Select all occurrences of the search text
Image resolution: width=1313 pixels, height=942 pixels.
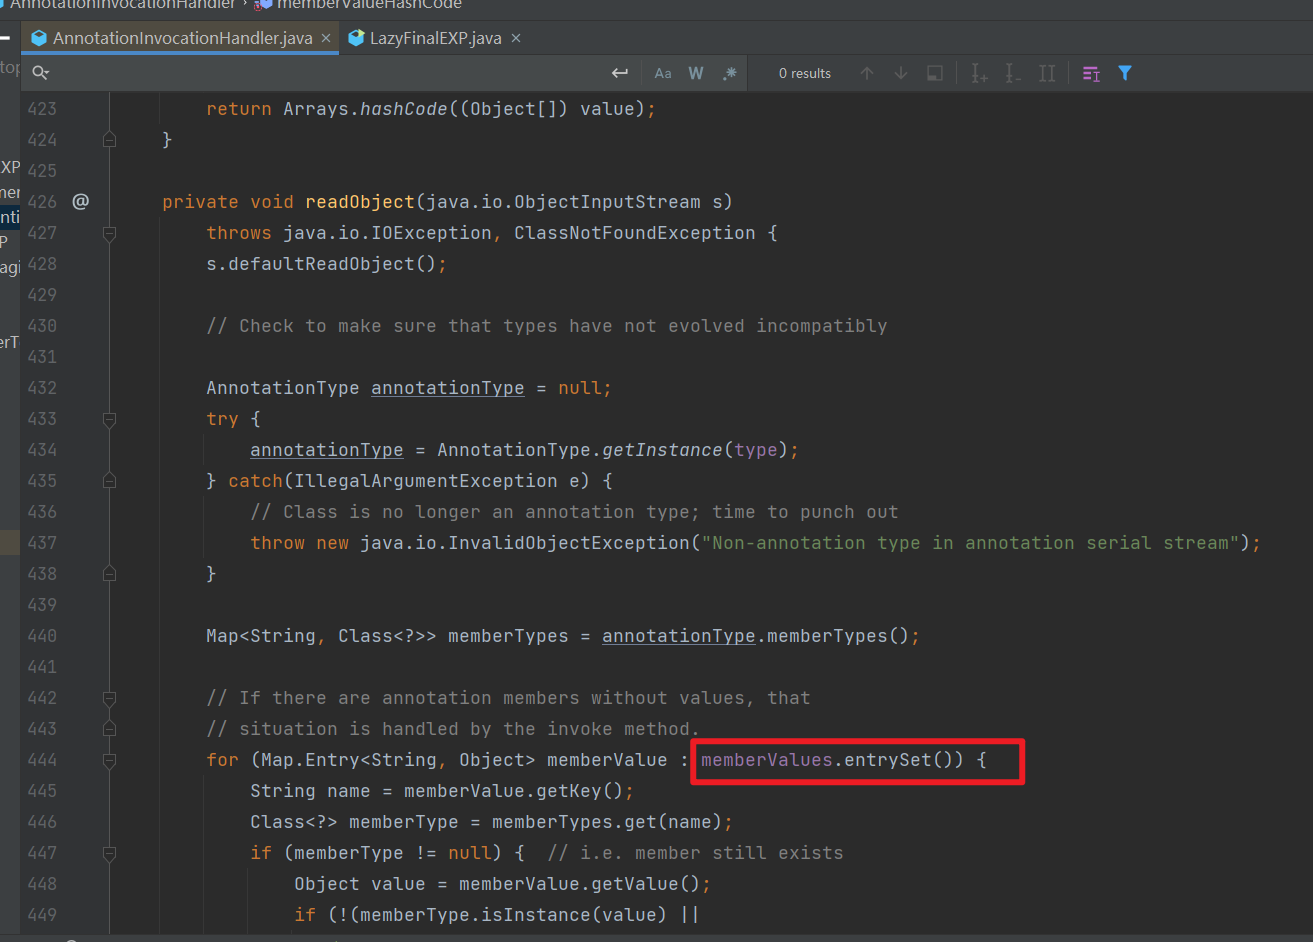pyautogui.click(x=1047, y=72)
